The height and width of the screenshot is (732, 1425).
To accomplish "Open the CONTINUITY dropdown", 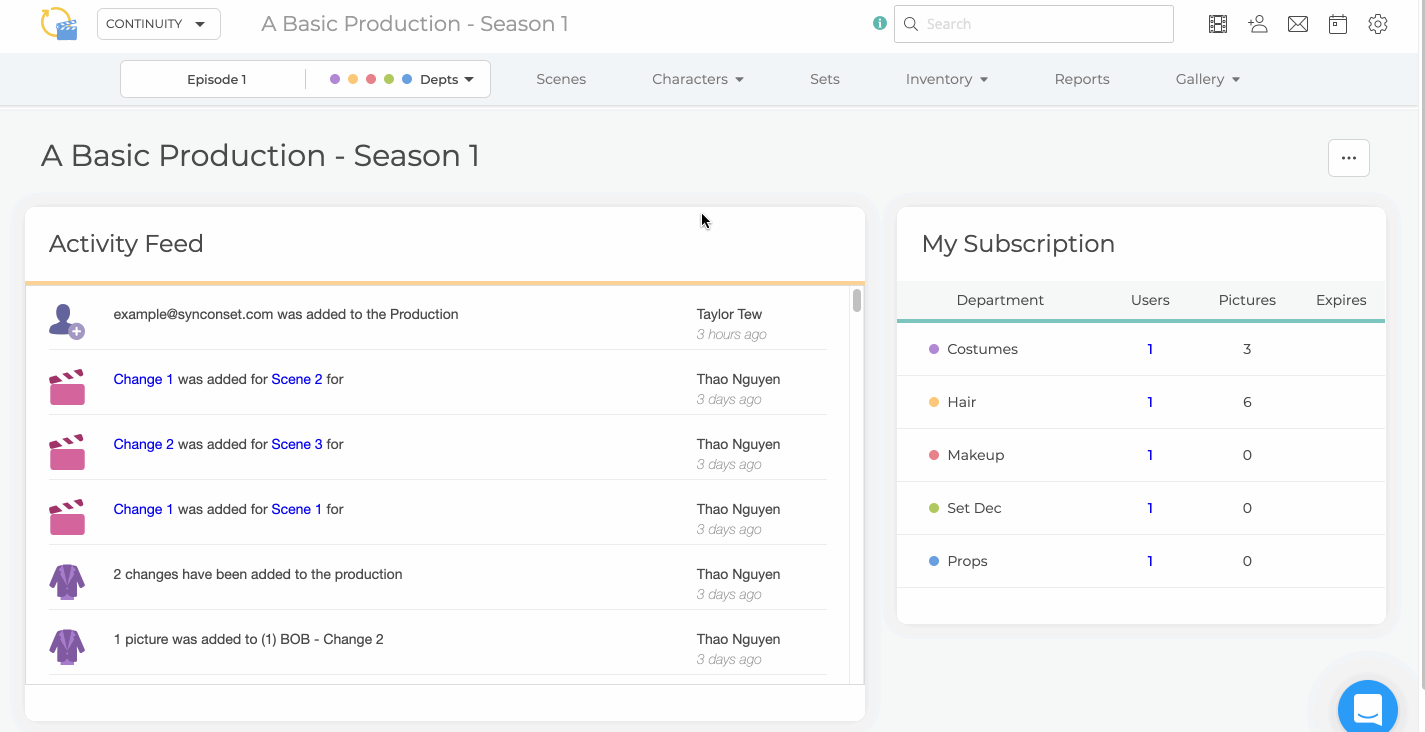I will pyautogui.click(x=158, y=24).
